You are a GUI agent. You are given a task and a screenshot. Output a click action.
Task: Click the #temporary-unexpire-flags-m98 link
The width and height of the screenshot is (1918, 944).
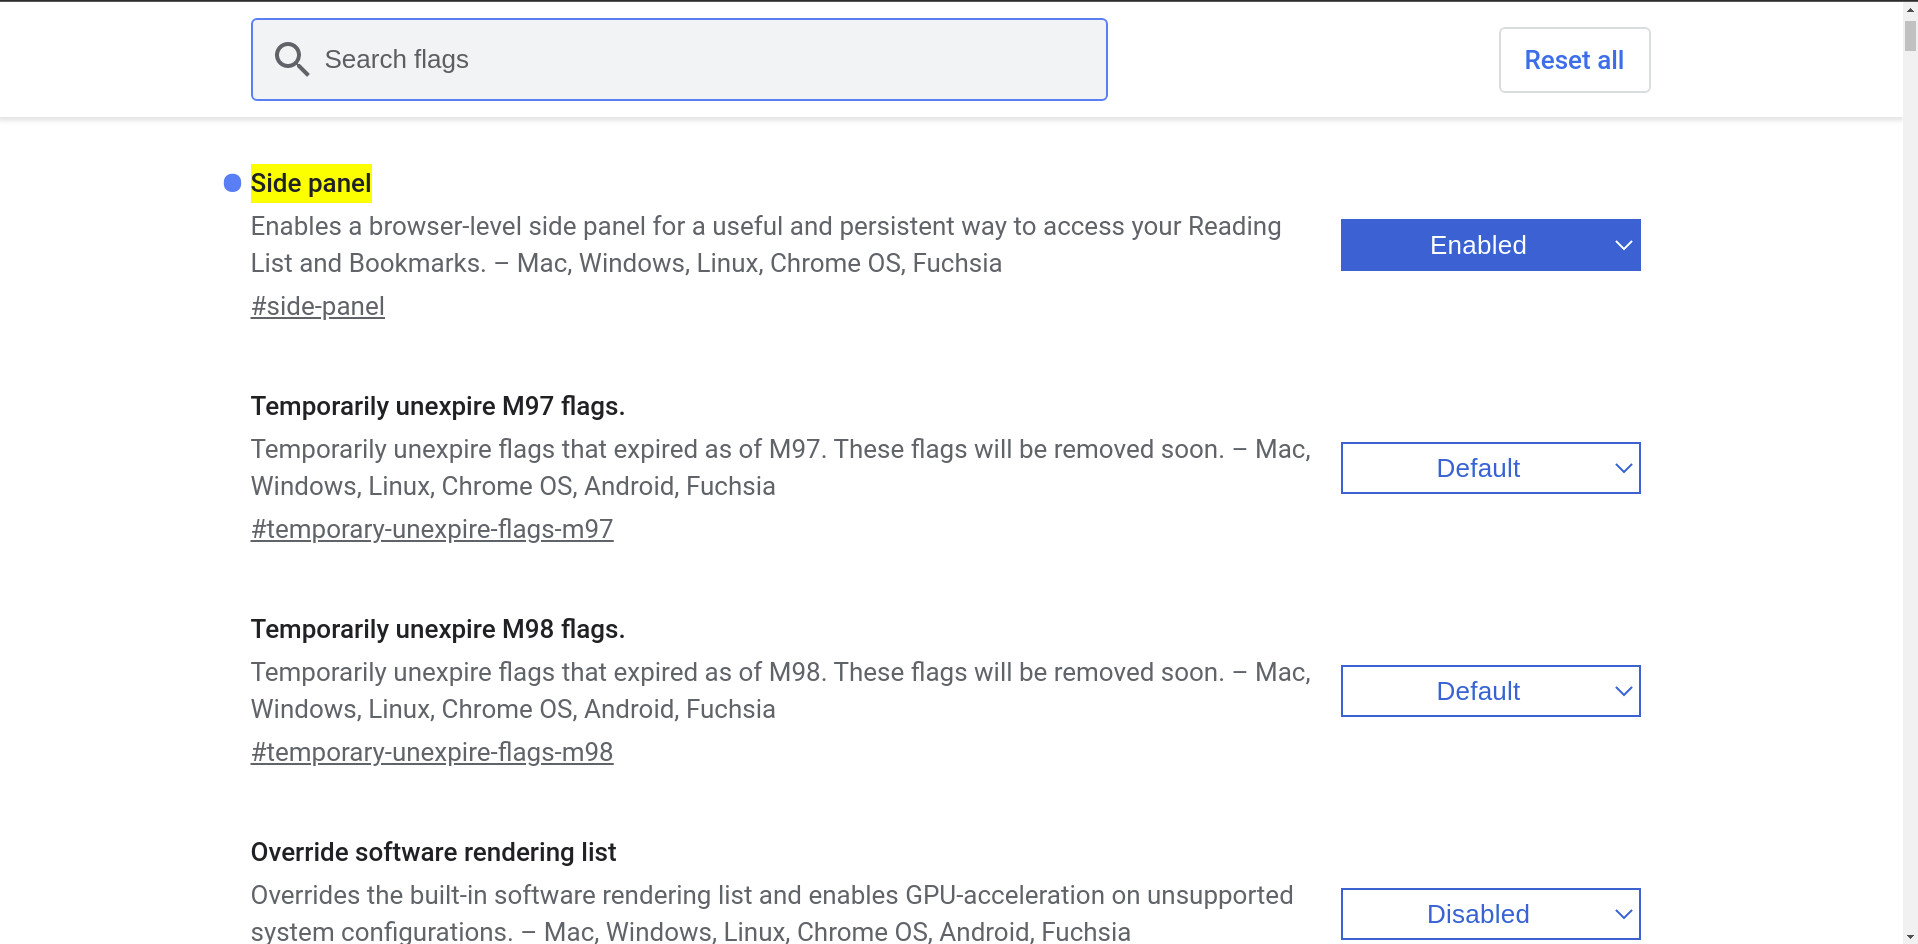431,752
